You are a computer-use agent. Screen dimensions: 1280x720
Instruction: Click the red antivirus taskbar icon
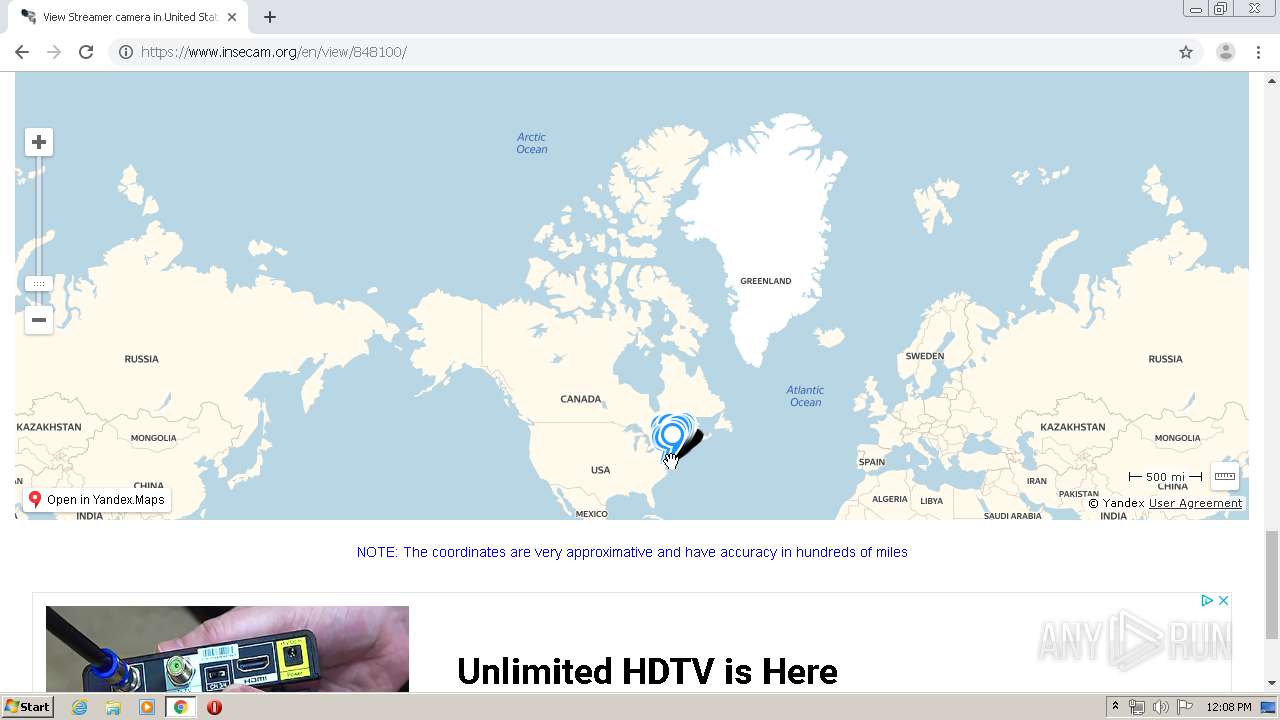coord(214,707)
